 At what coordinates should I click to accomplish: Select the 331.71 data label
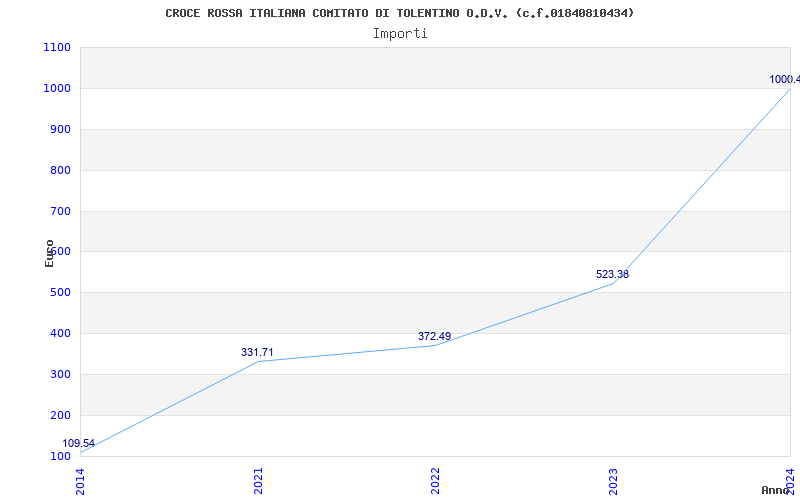[257, 352]
